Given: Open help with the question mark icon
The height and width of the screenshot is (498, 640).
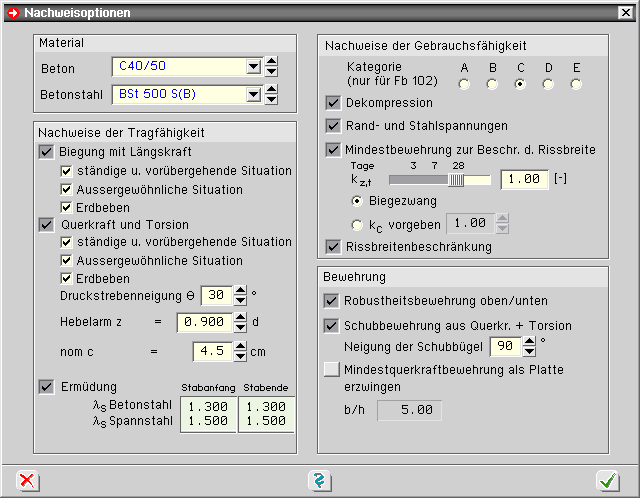Looking at the screenshot, I should tap(319, 481).
